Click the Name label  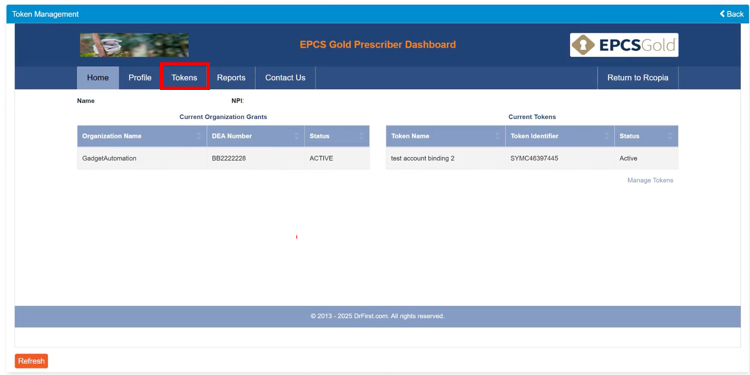pyautogui.click(x=86, y=101)
